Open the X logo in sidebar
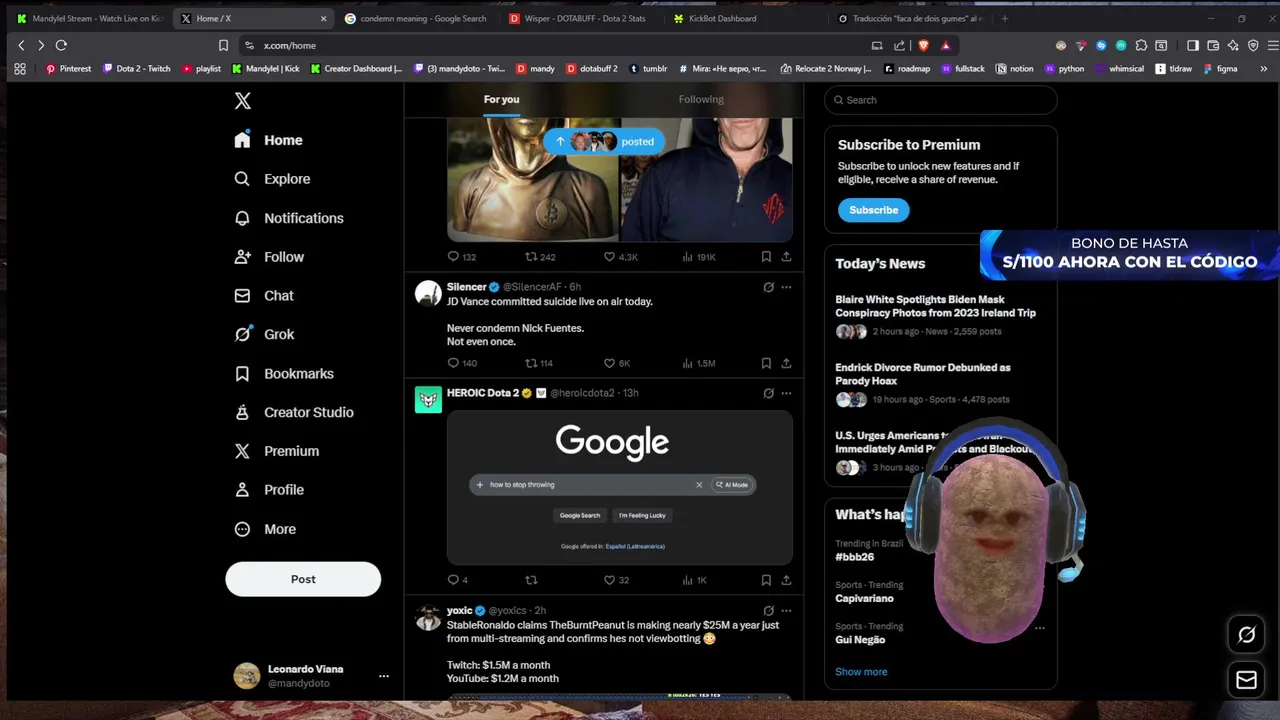1280x720 pixels. tap(243, 101)
